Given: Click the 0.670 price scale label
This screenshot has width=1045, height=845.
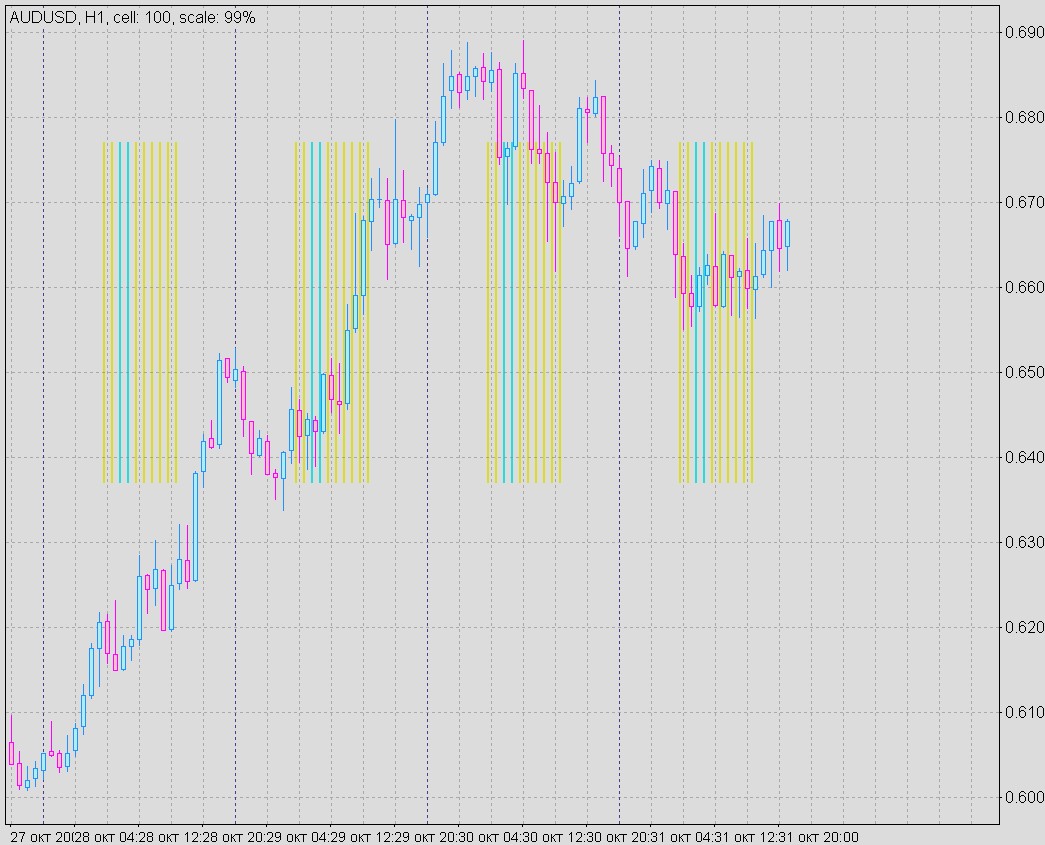Looking at the screenshot, I should click(x=1023, y=203).
